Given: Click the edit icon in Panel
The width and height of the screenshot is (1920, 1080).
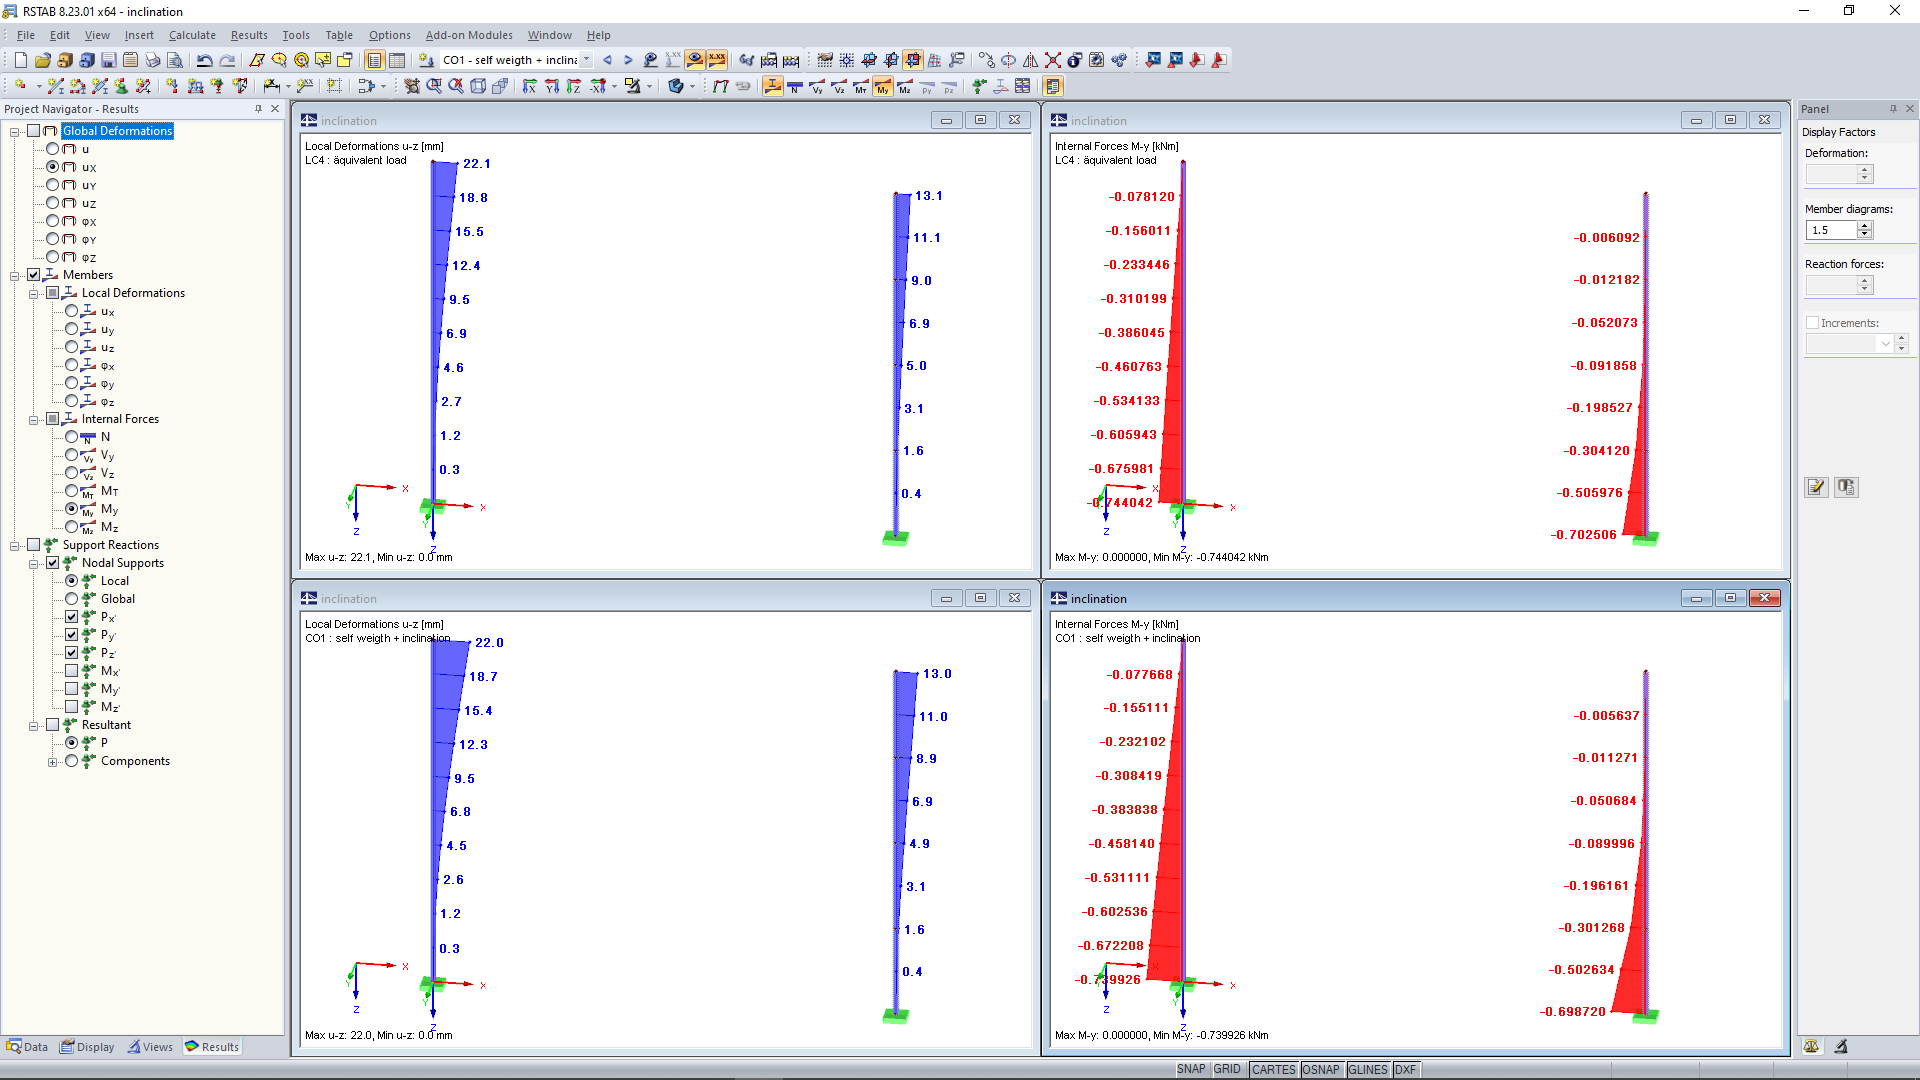Looking at the screenshot, I should (1816, 487).
